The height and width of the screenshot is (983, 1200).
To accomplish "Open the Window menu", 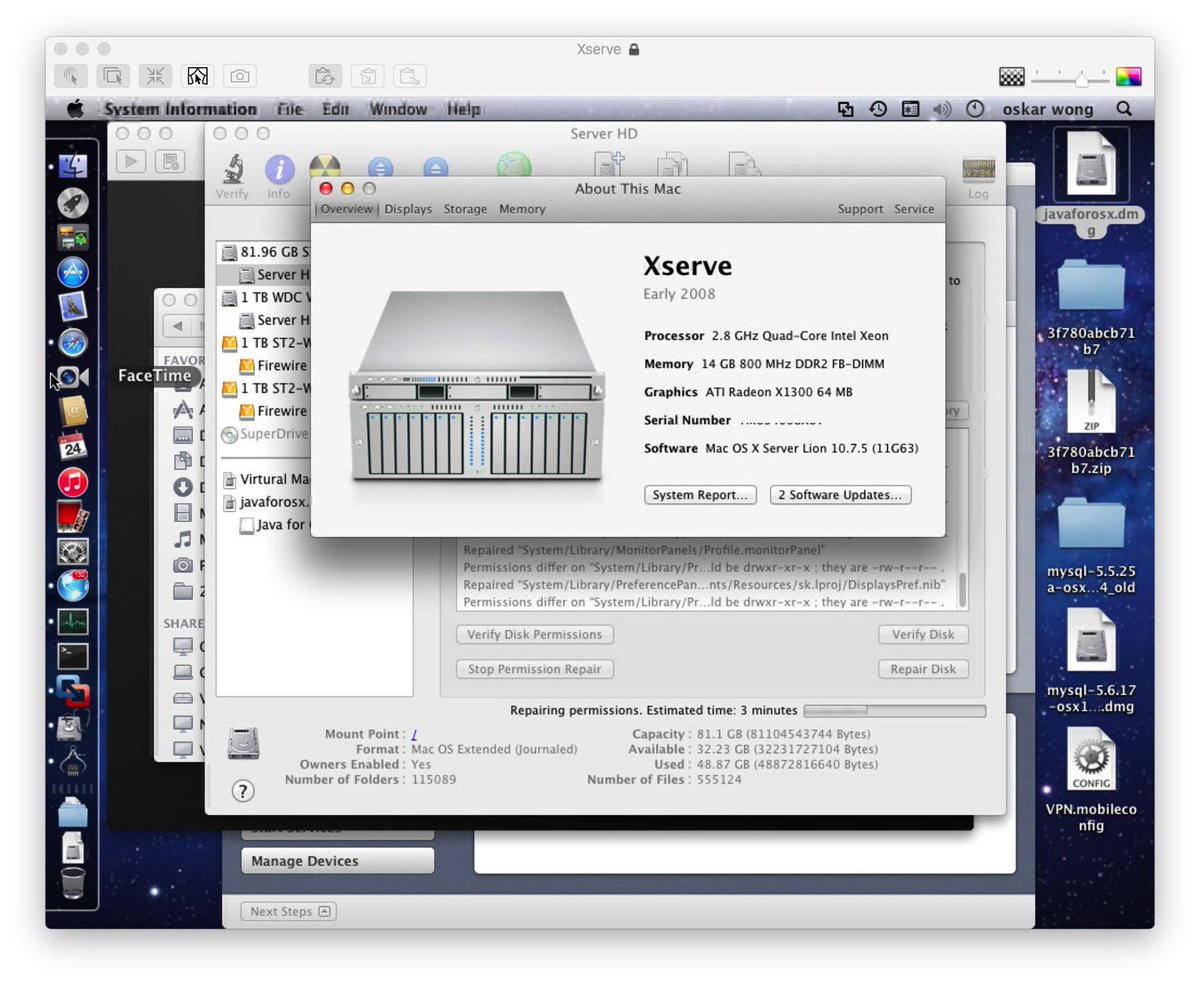I will (398, 109).
